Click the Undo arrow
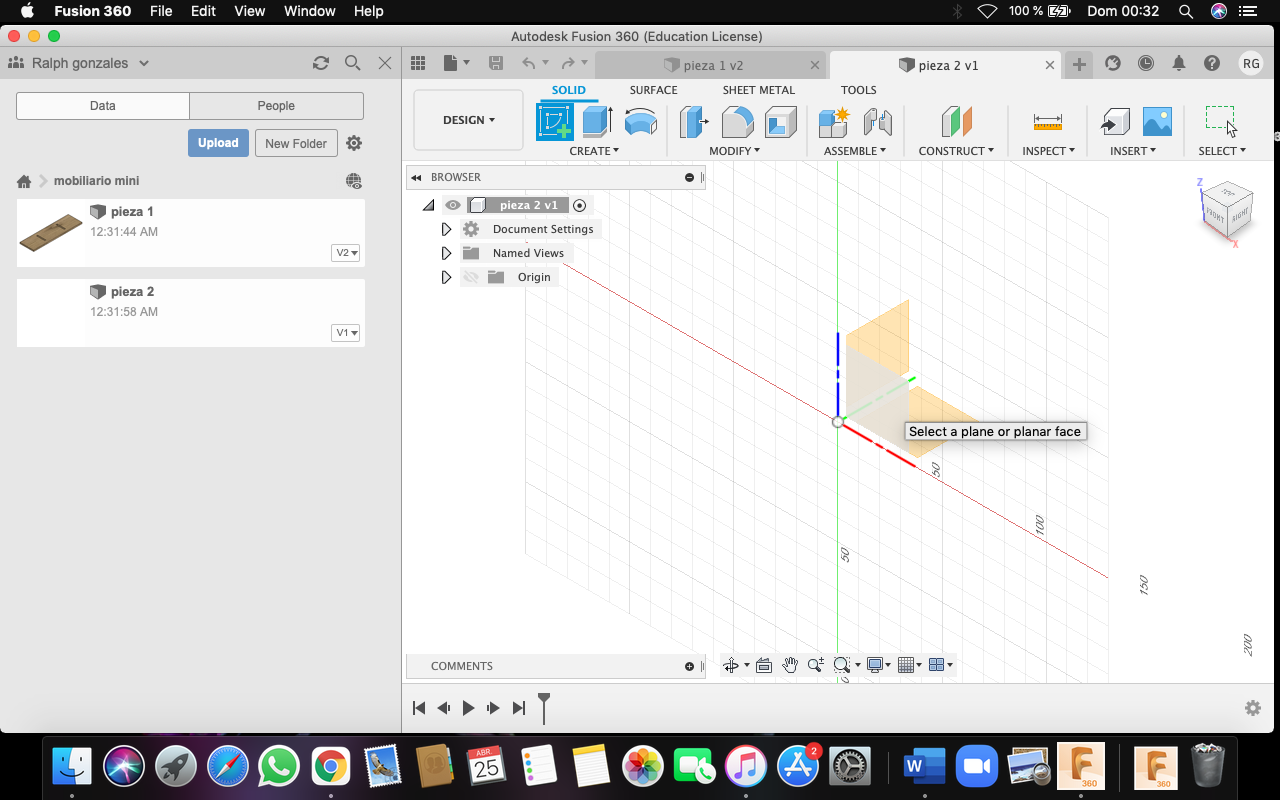The height and width of the screenshot is (800, 1280). [x=528, y=63]
